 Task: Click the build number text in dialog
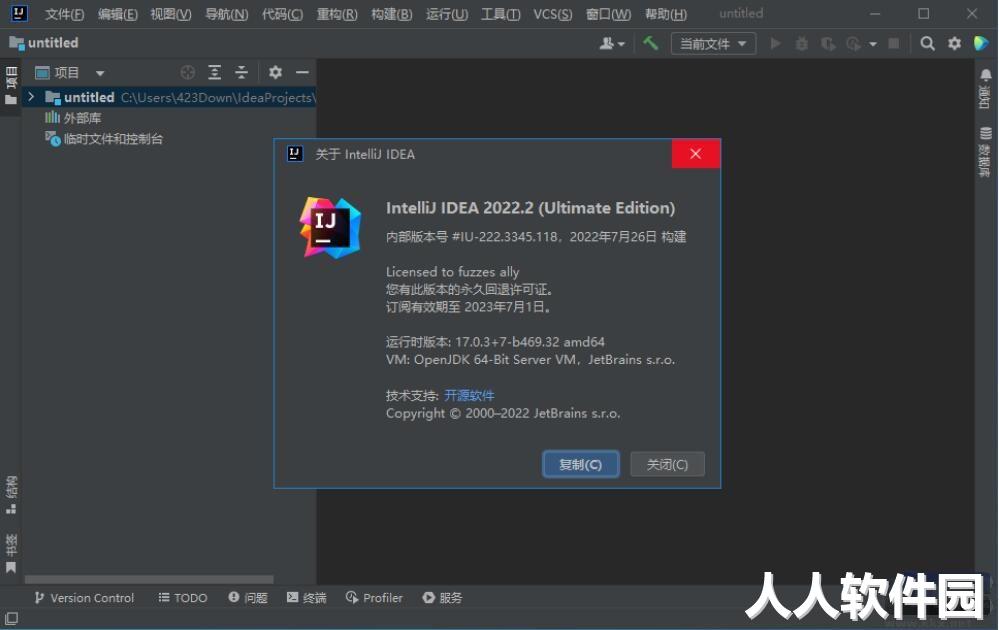[536, 237]
